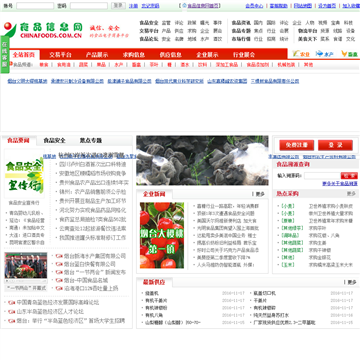Viewport: 360px width, 360px height.
Task: Open 美食天下 in the header directory
Action: pos(307,39)
